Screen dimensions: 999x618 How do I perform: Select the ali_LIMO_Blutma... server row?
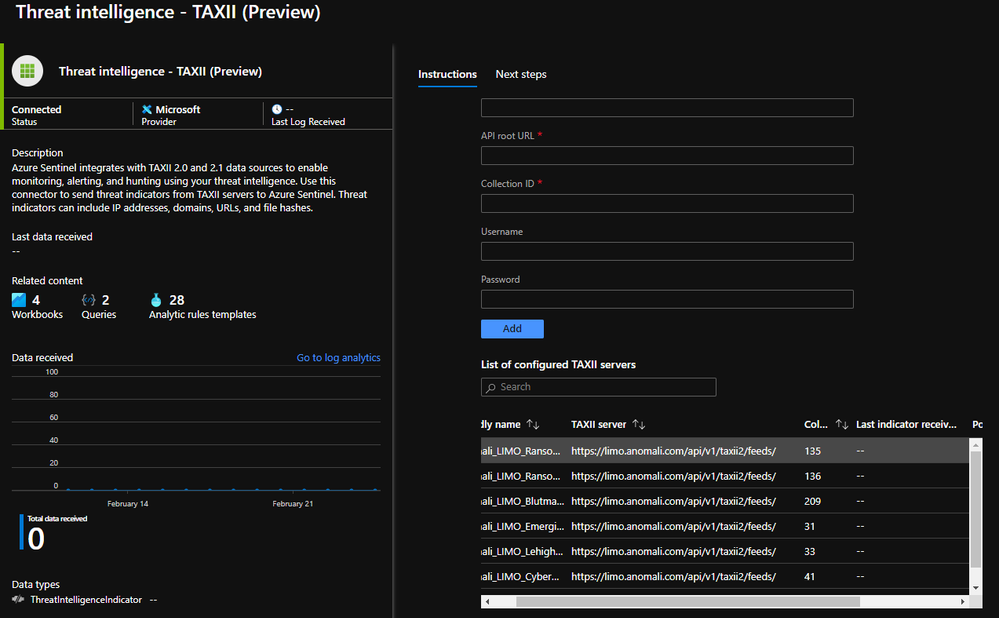point(725,501)
